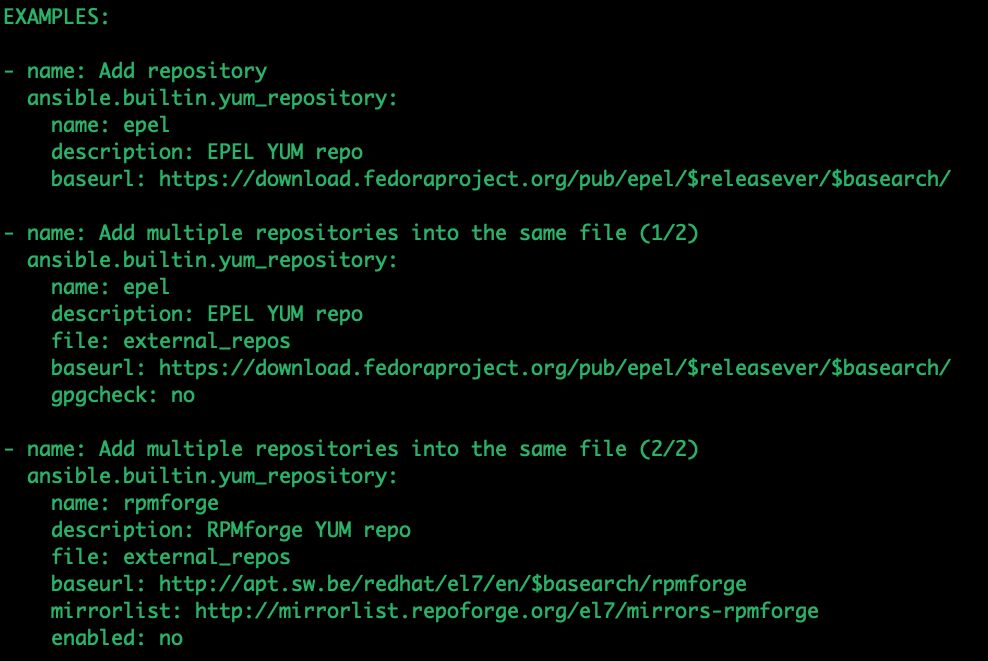The width and height of the screenshot is (988, 661).
Task: Click the 'Add repository' task name line
Action: 135,71
